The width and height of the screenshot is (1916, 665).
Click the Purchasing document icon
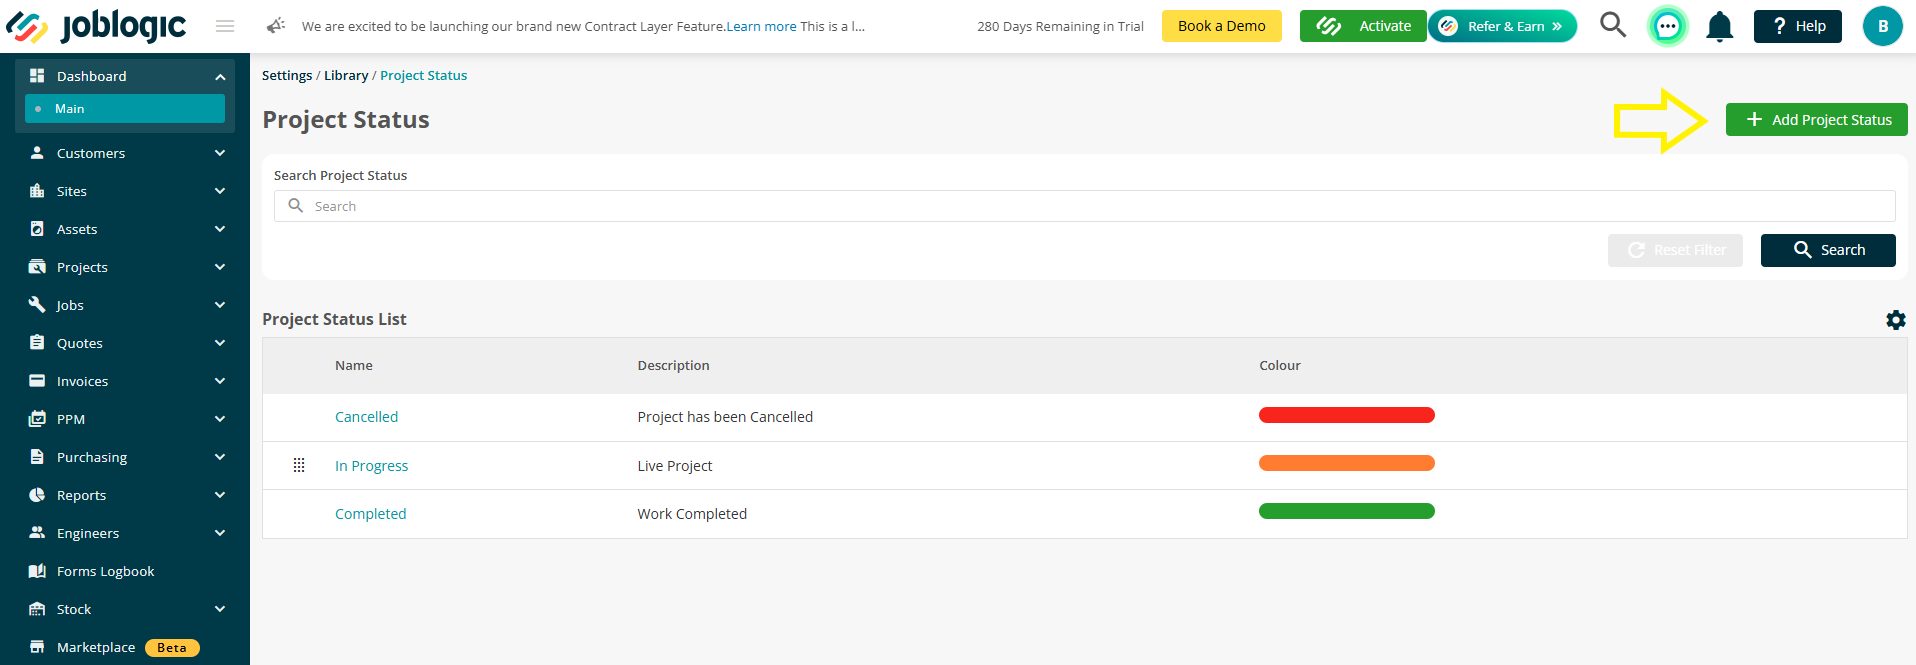(x=37, y=457)
